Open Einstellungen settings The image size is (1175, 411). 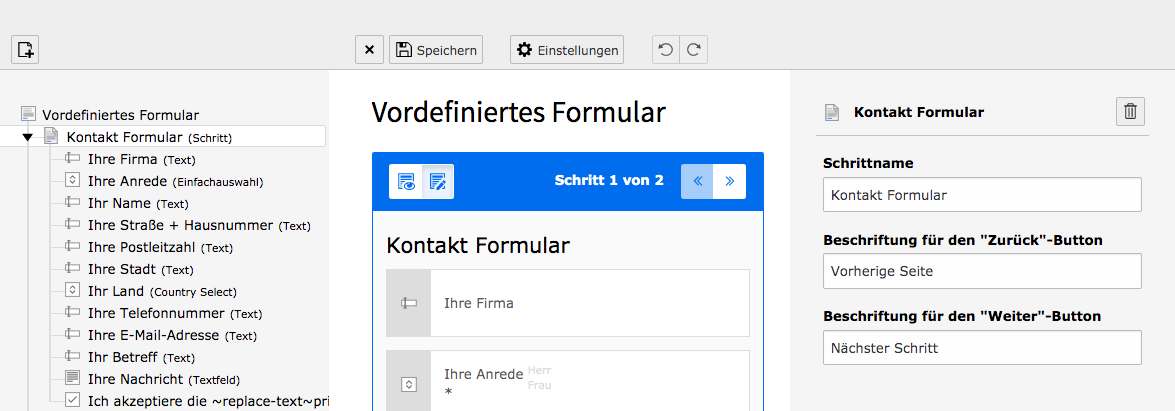[x=567, y=50]
